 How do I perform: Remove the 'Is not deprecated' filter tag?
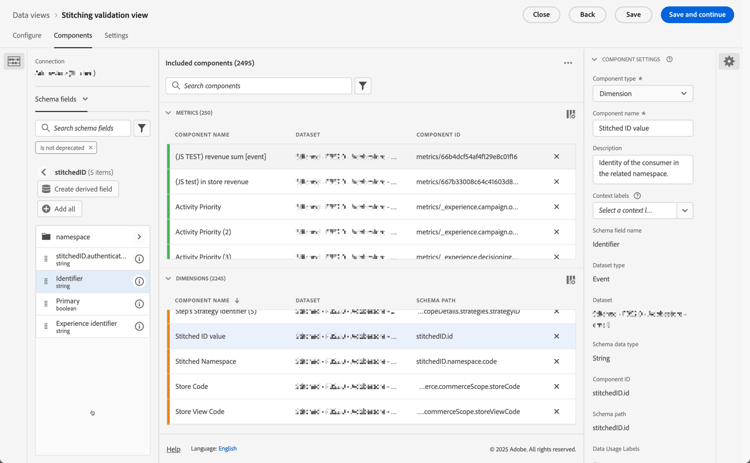tap(90, 148)
